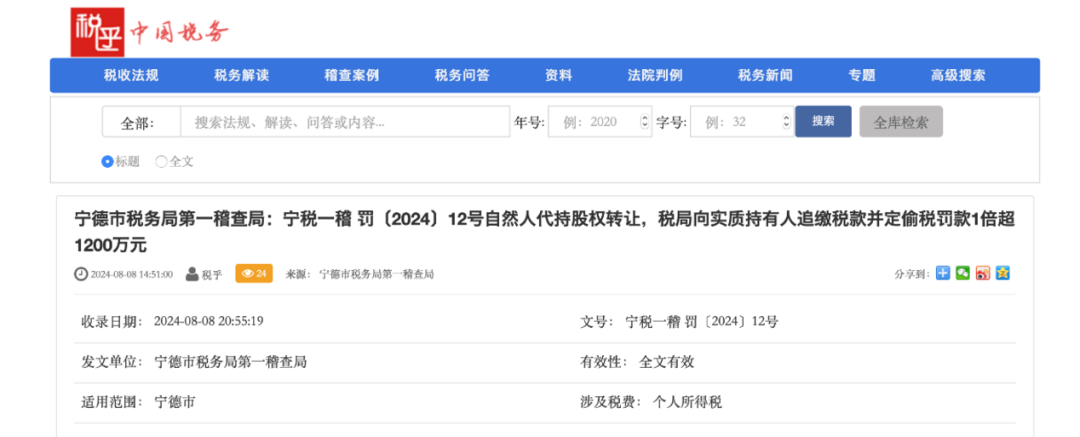1080x437 pixels.
Task: Click the 字号 number stepper arrows
Action: pos(786,122)
